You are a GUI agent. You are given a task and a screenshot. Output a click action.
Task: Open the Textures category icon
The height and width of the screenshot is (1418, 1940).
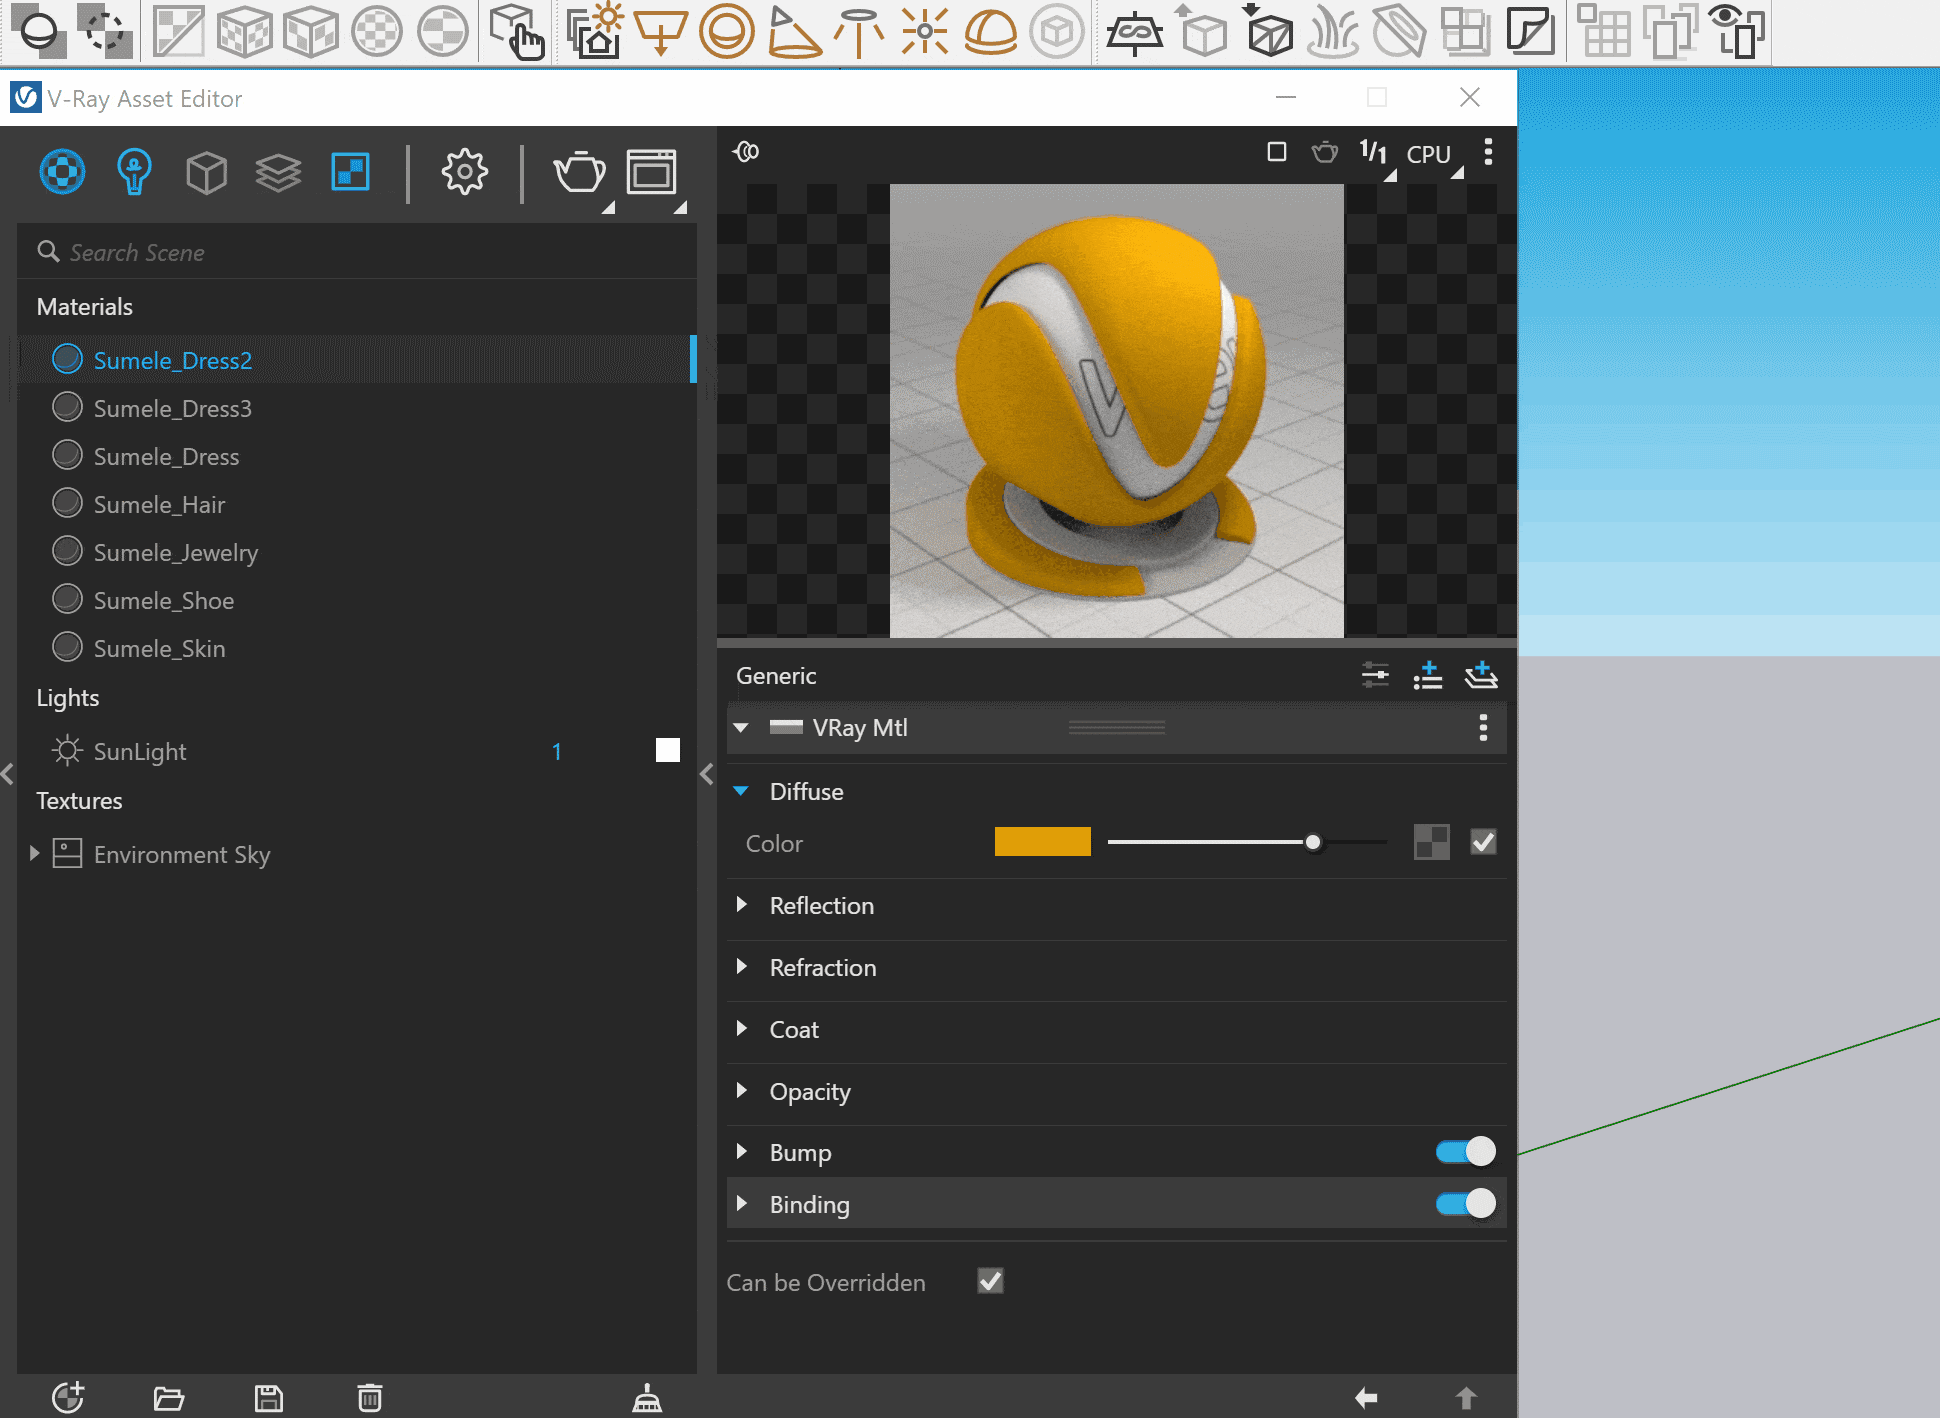(x=350, y=172)
